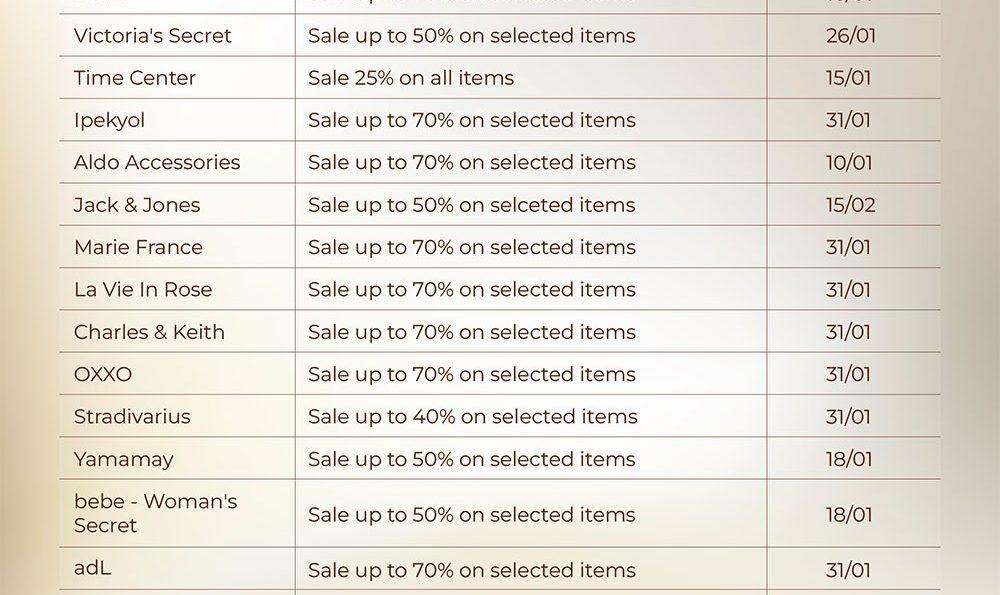The height and width of the screenshot is (595, 1000).
Task: Select Aldo Accessories in the table
Action: point(157,162)
